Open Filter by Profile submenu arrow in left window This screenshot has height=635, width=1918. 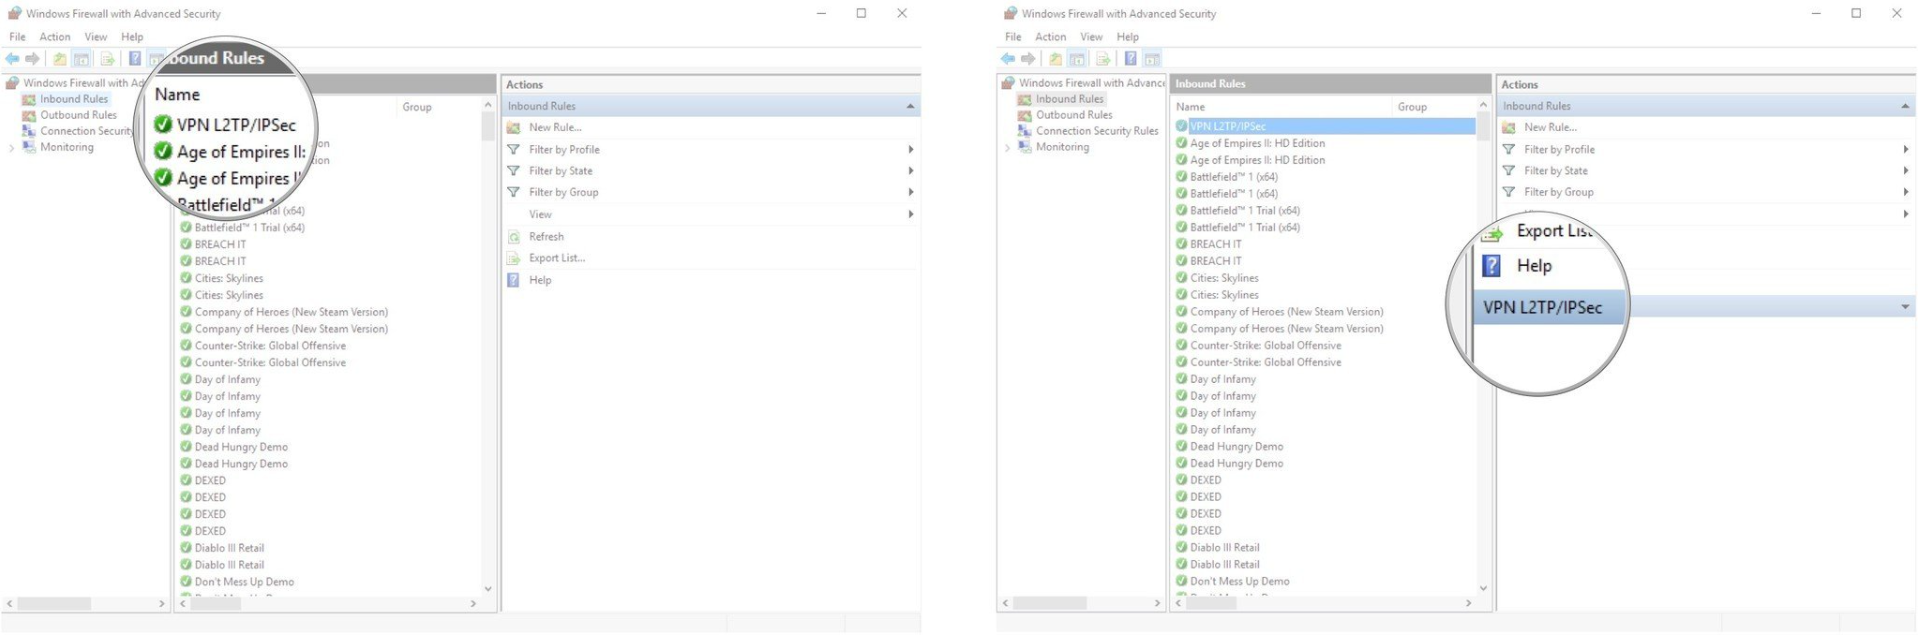910,150
